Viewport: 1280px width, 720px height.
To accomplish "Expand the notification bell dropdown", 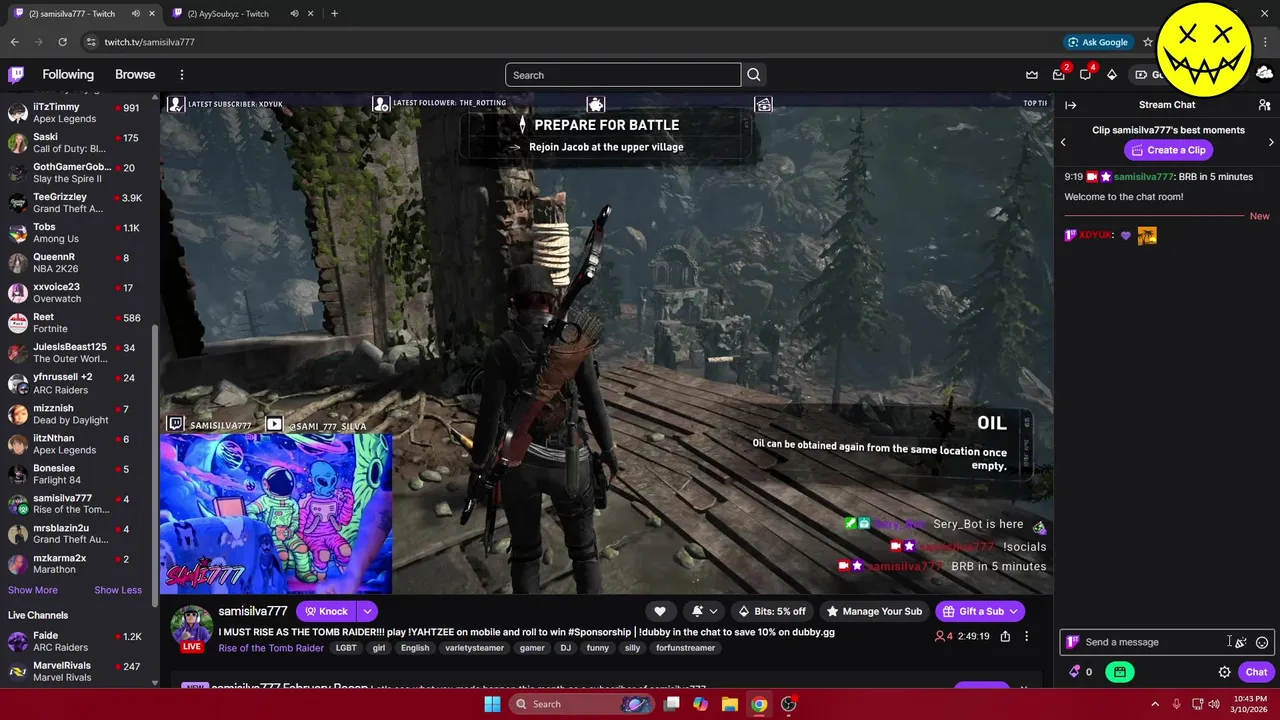I will coord(713,611).
